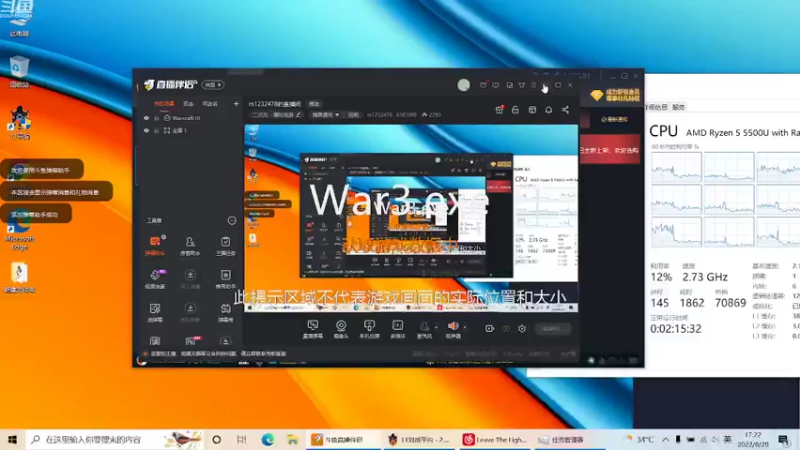
Task: Open the streamer tasks checklist tool icon
Action: [x=225, y=245]
